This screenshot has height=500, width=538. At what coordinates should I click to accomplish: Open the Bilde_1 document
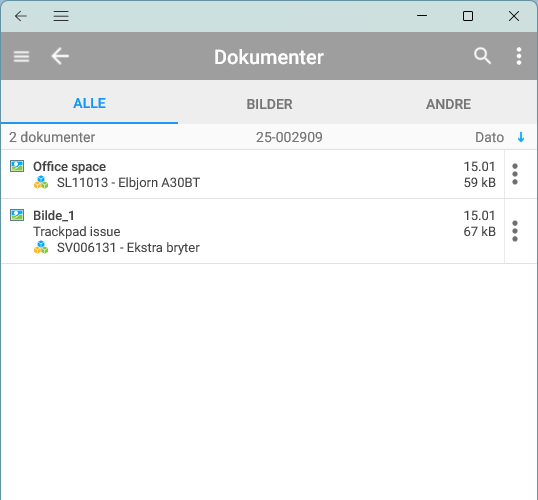point(253,231)
